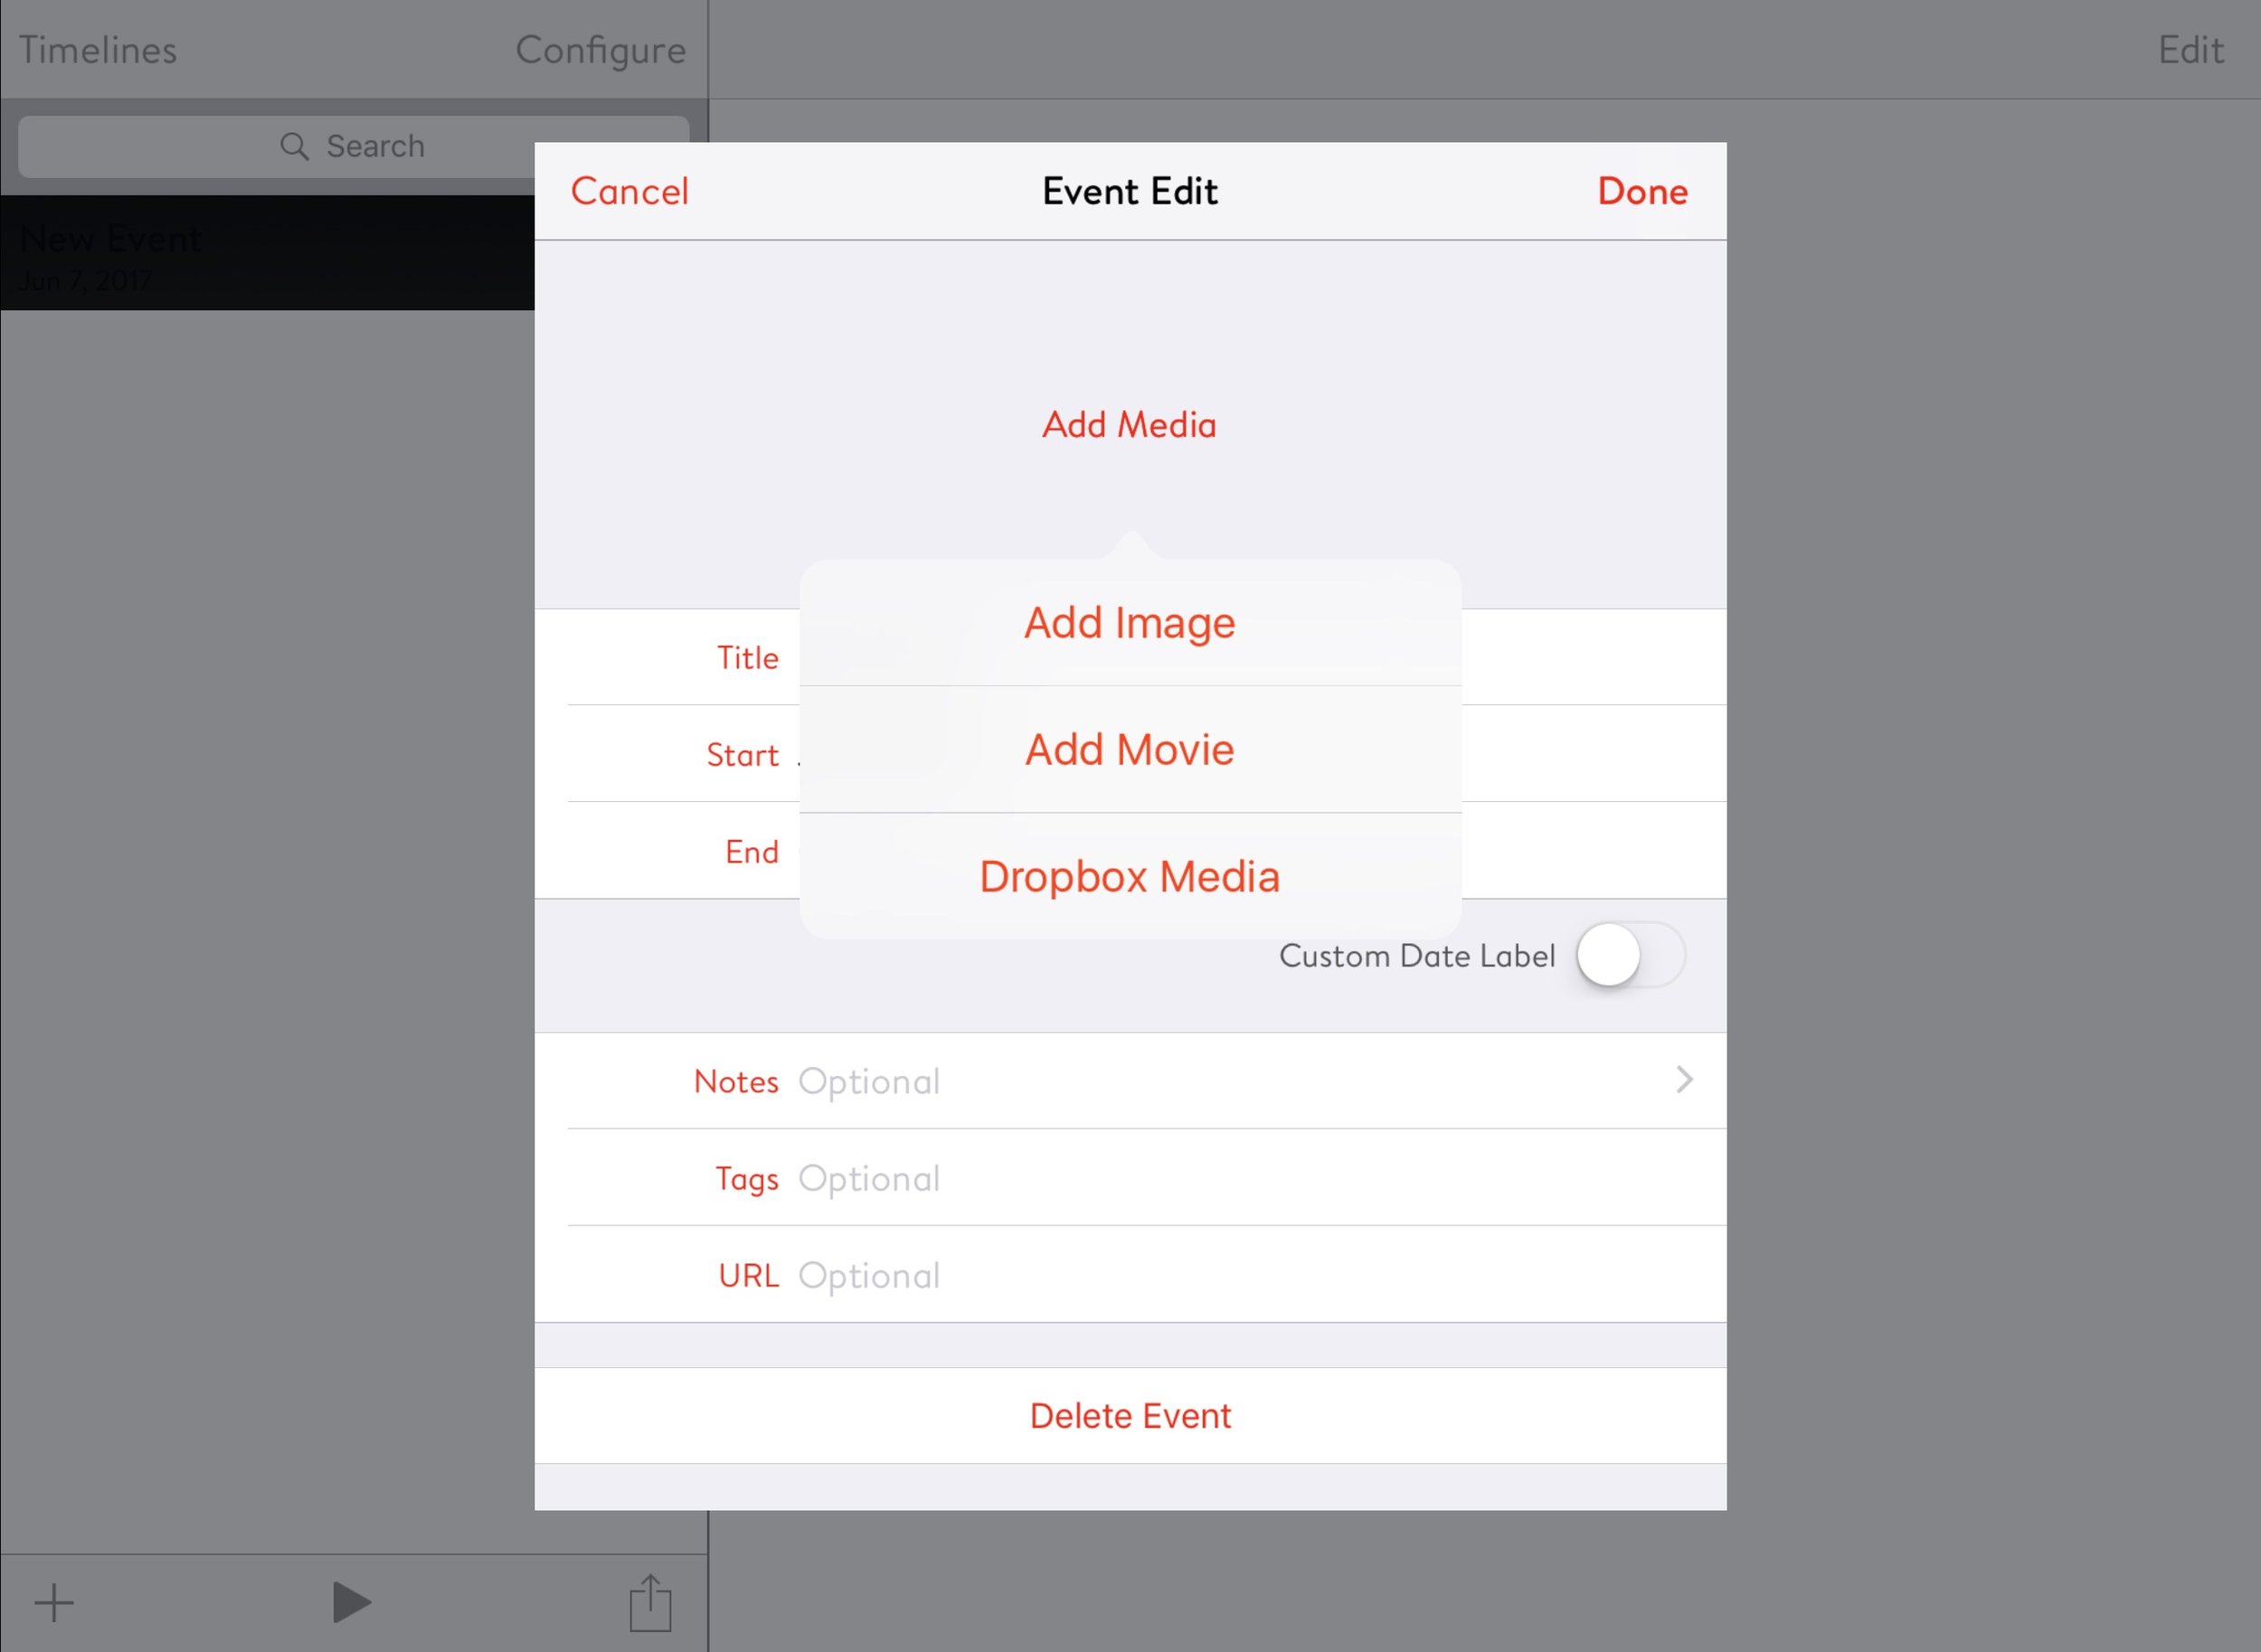
Task: Click the URL Optional field
Action: [x=1130, y=1275]
